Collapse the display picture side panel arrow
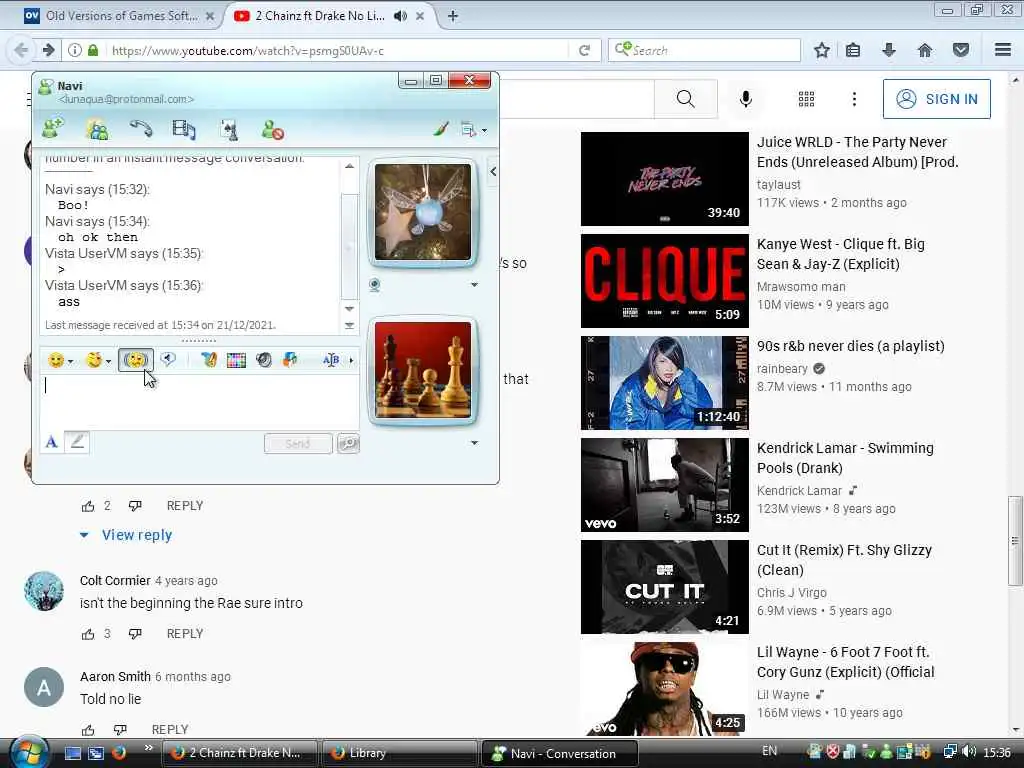The width and height of the screenshot is (1024, 768). pos(493,171)
